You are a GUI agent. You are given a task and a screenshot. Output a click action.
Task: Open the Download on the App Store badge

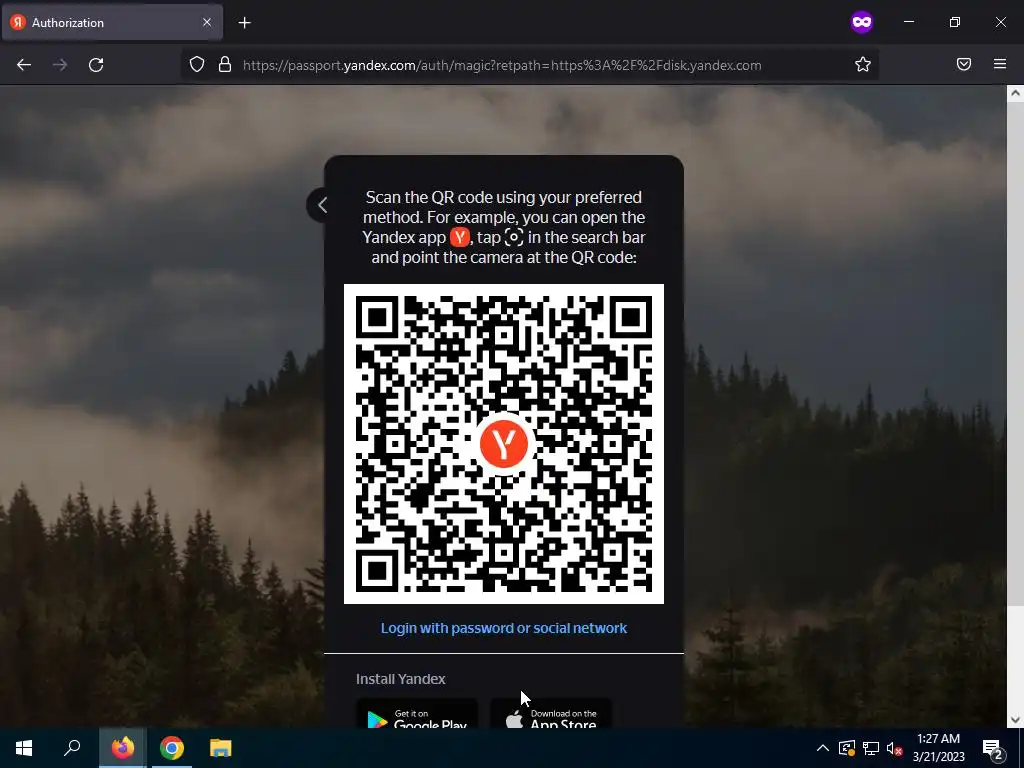(x=551, y=714)
